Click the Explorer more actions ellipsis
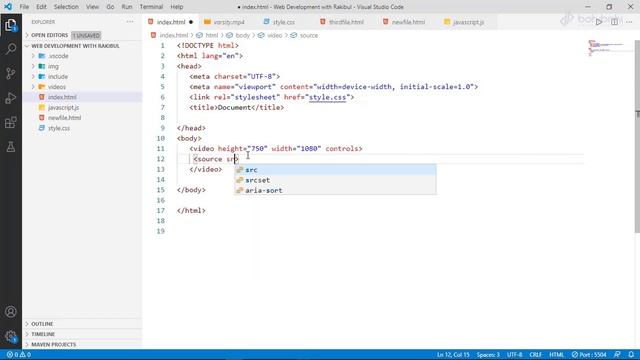This screenshot has width=640, height=360. (130, 22)
